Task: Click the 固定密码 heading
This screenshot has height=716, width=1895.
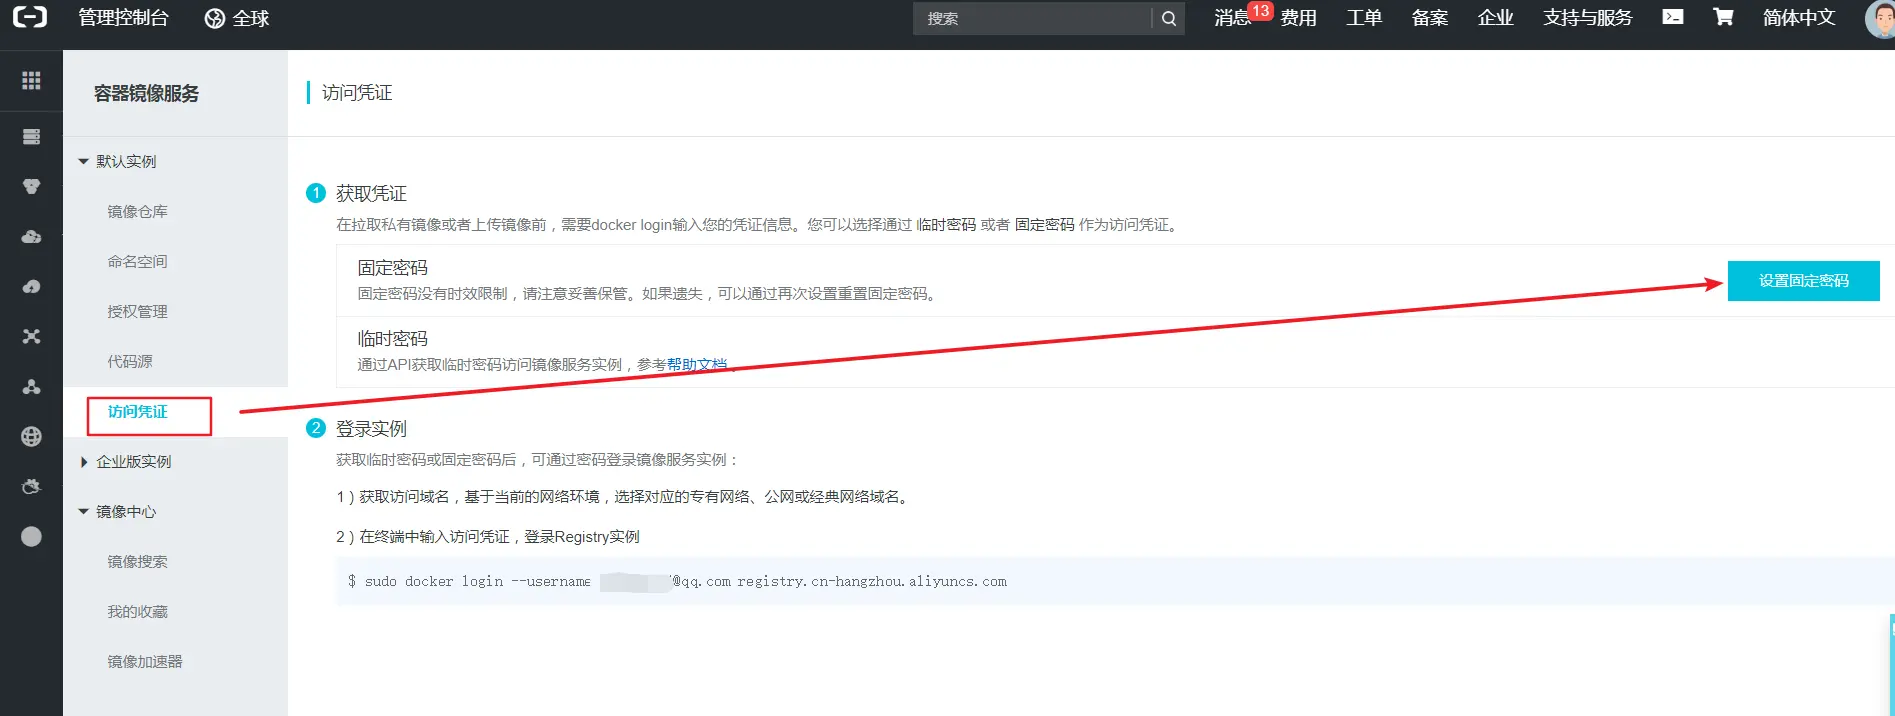Action: 392,268
